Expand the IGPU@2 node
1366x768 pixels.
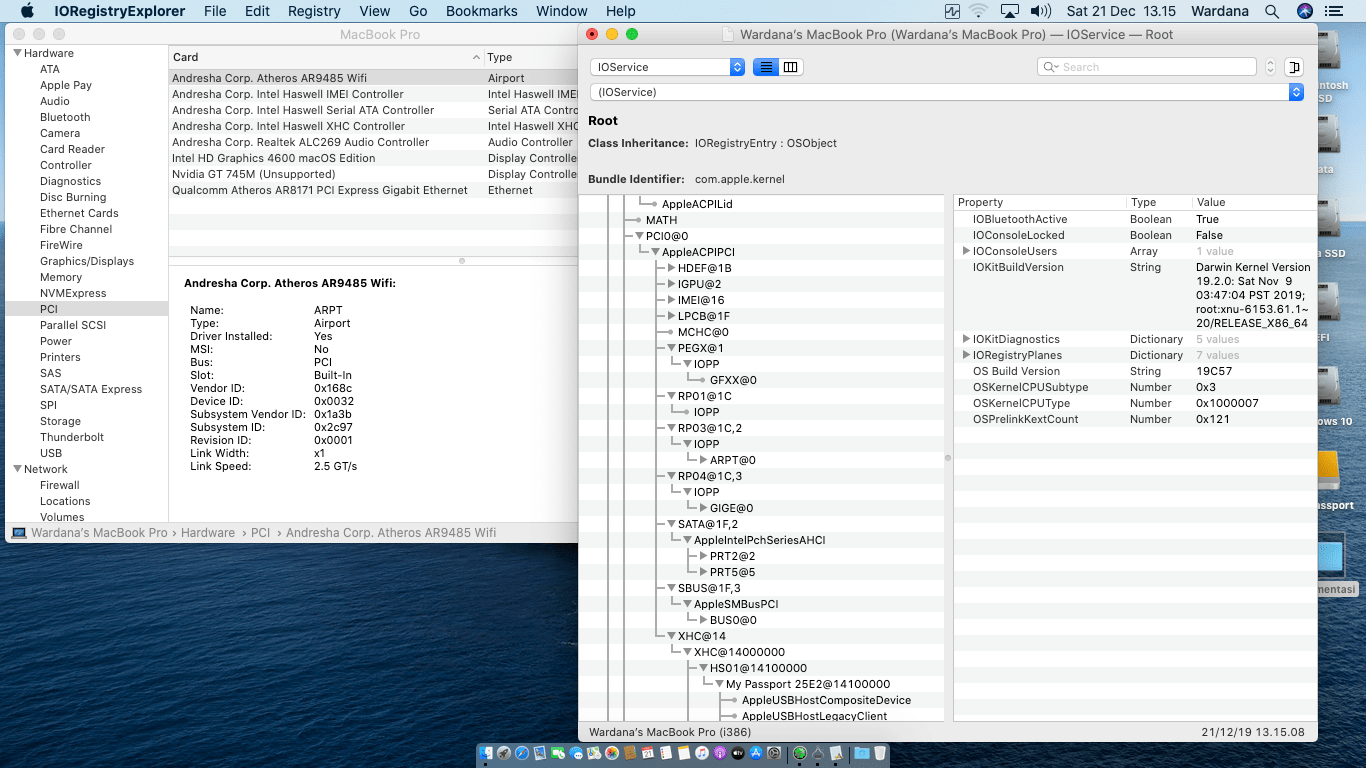[x=672, y=284]
